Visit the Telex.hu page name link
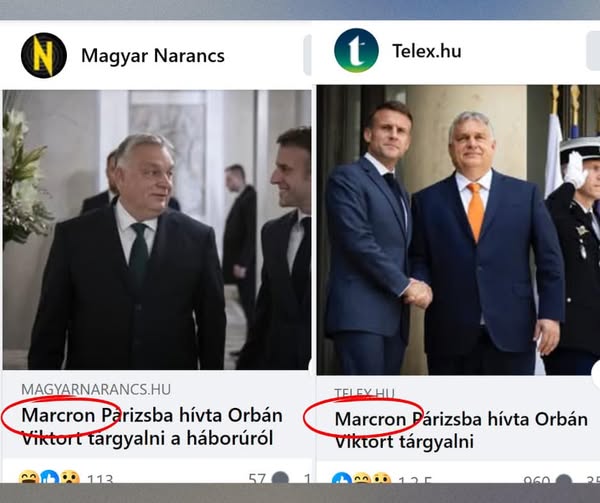The image size is (600, 503). point(427,51)
